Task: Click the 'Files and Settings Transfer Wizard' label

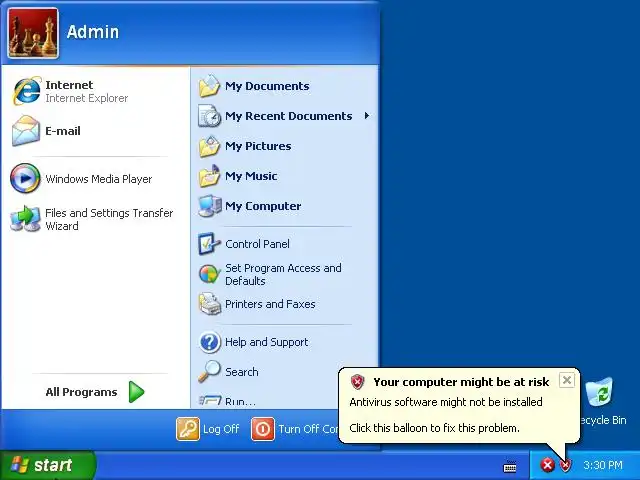Action: tap(109, 219)
